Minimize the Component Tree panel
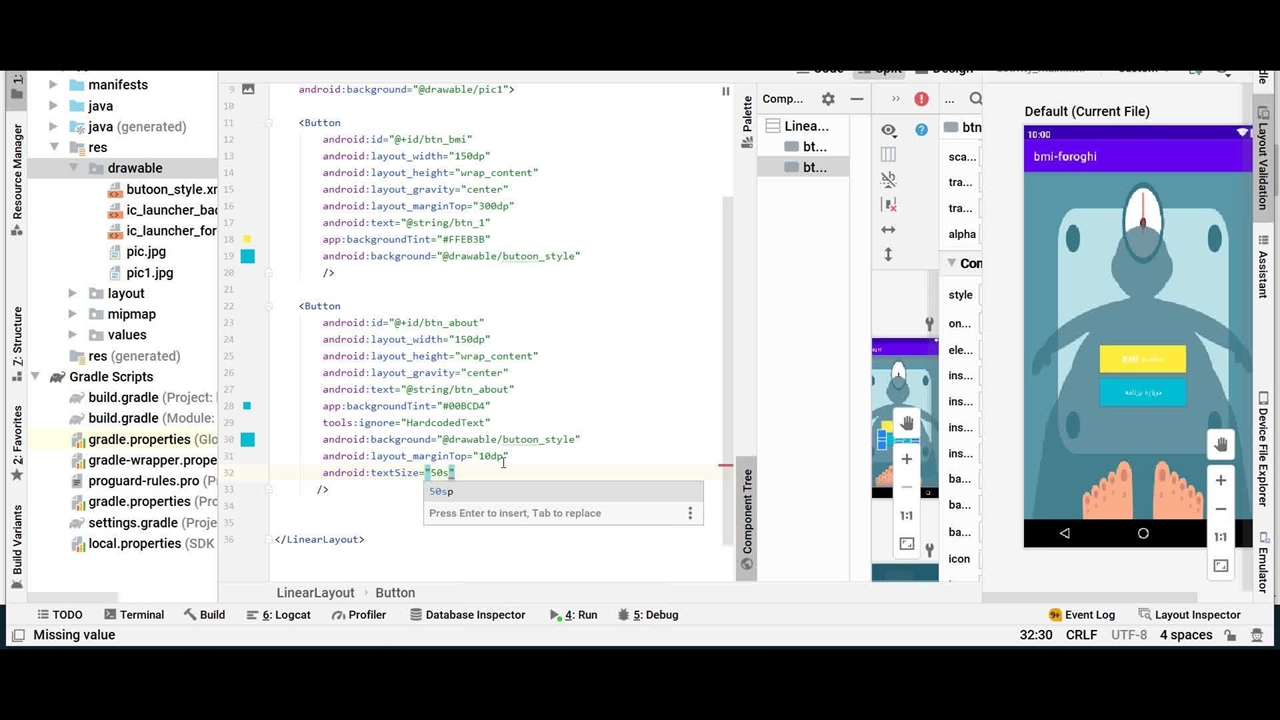 coord(857,99)
